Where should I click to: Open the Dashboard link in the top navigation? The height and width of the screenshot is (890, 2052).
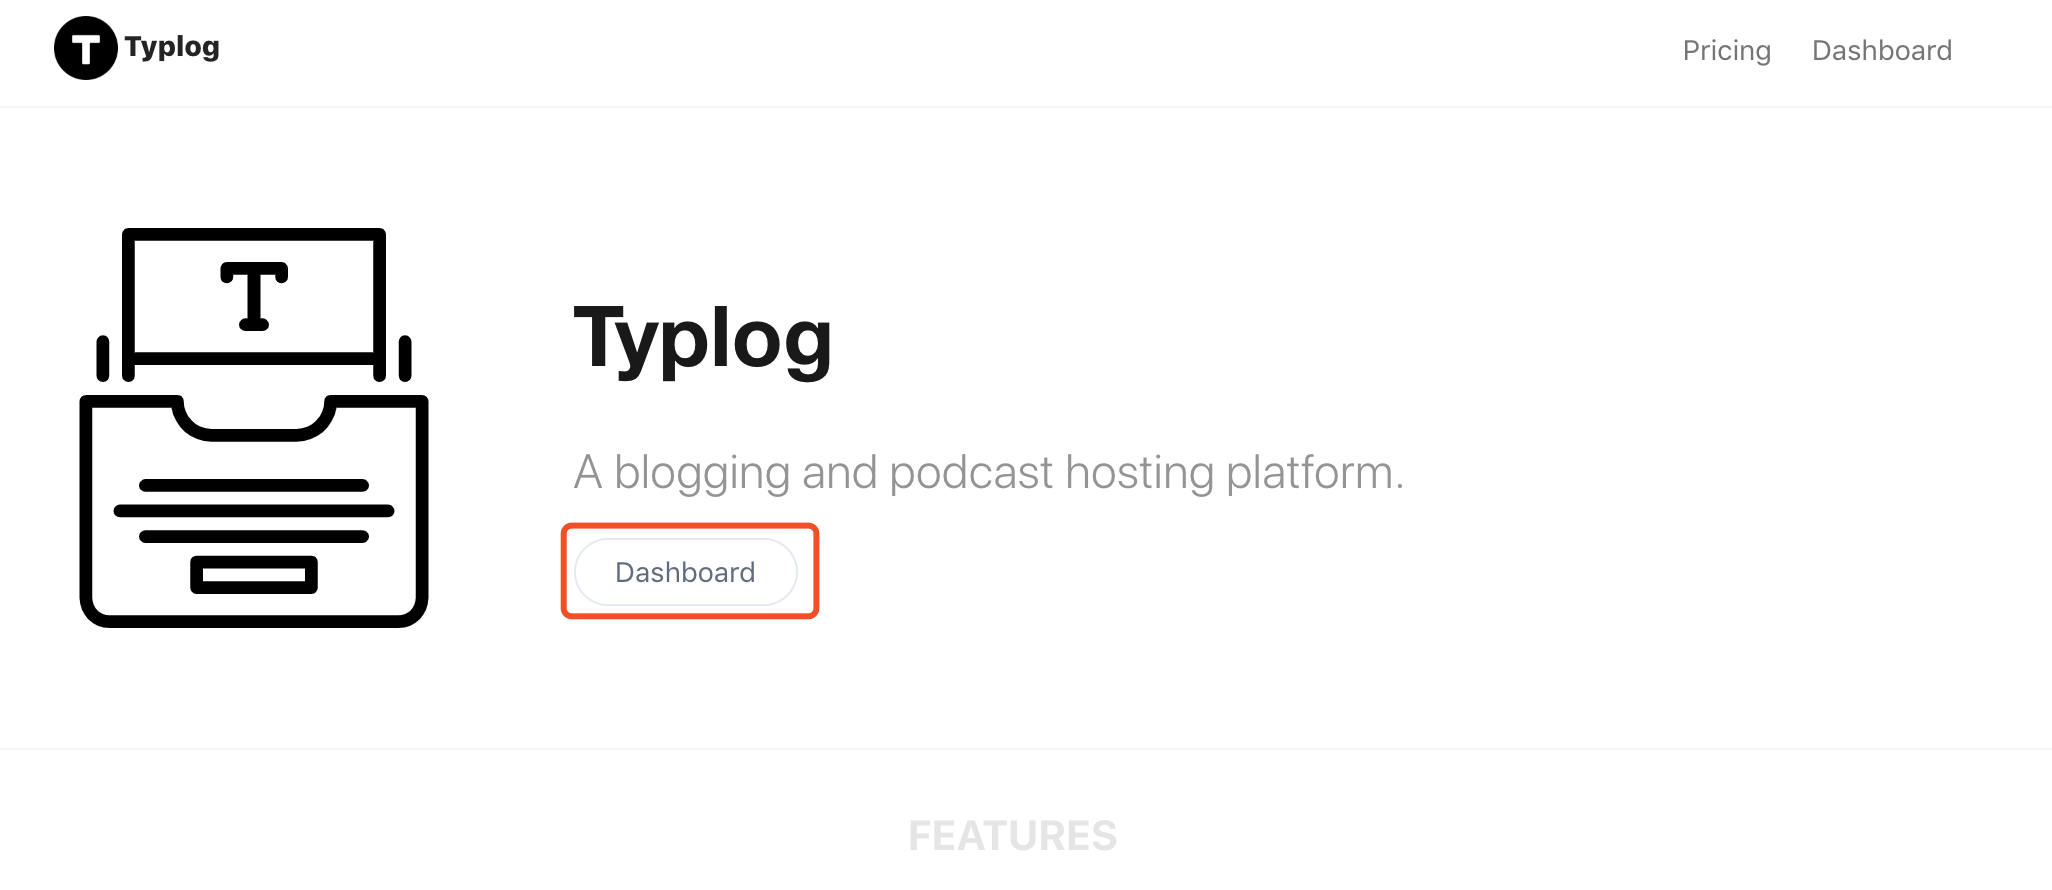[x=1882, y=50]
